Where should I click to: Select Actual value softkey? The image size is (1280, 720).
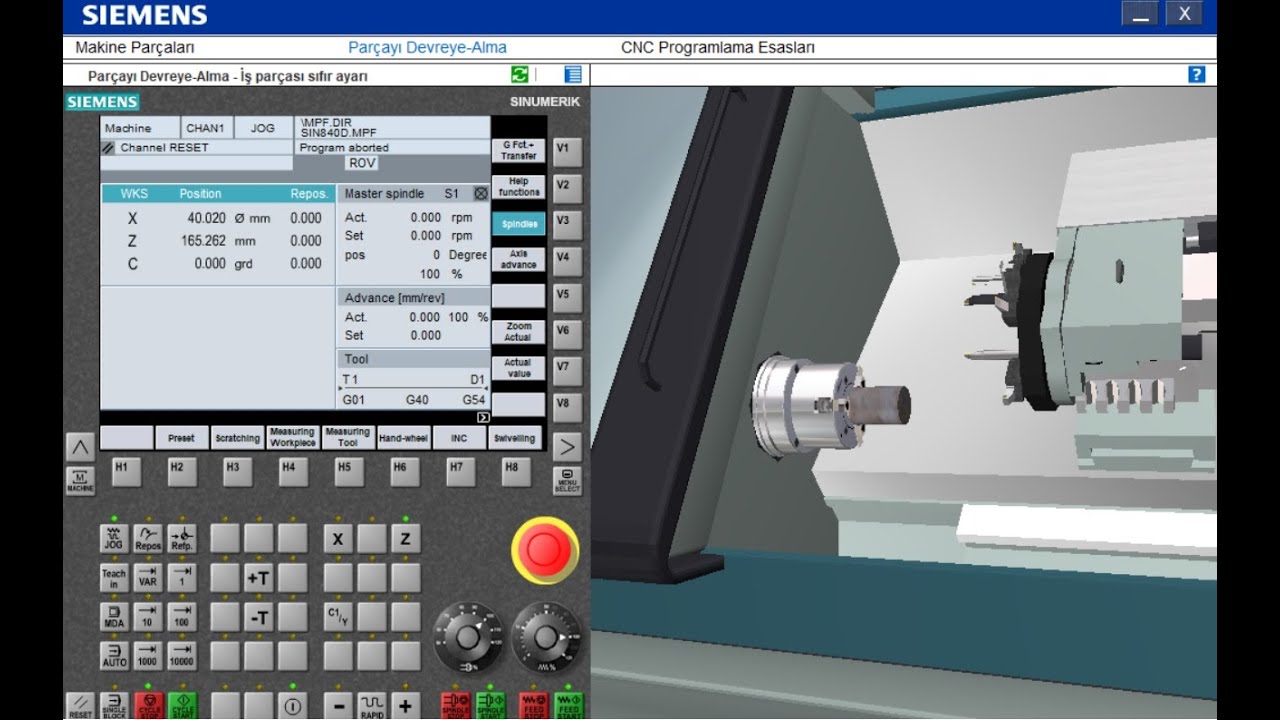pos(519,368)
